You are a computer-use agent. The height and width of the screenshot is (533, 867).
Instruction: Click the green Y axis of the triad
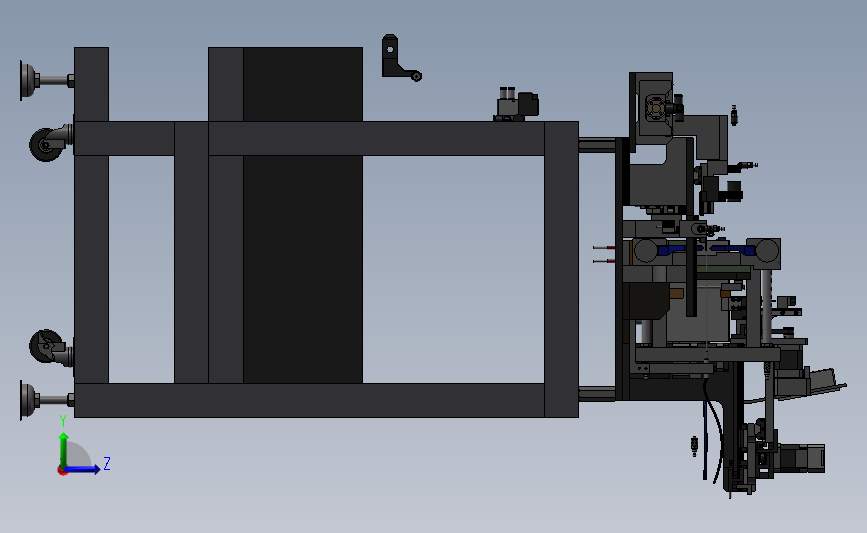pyautogui.click(x=64, y=451)
